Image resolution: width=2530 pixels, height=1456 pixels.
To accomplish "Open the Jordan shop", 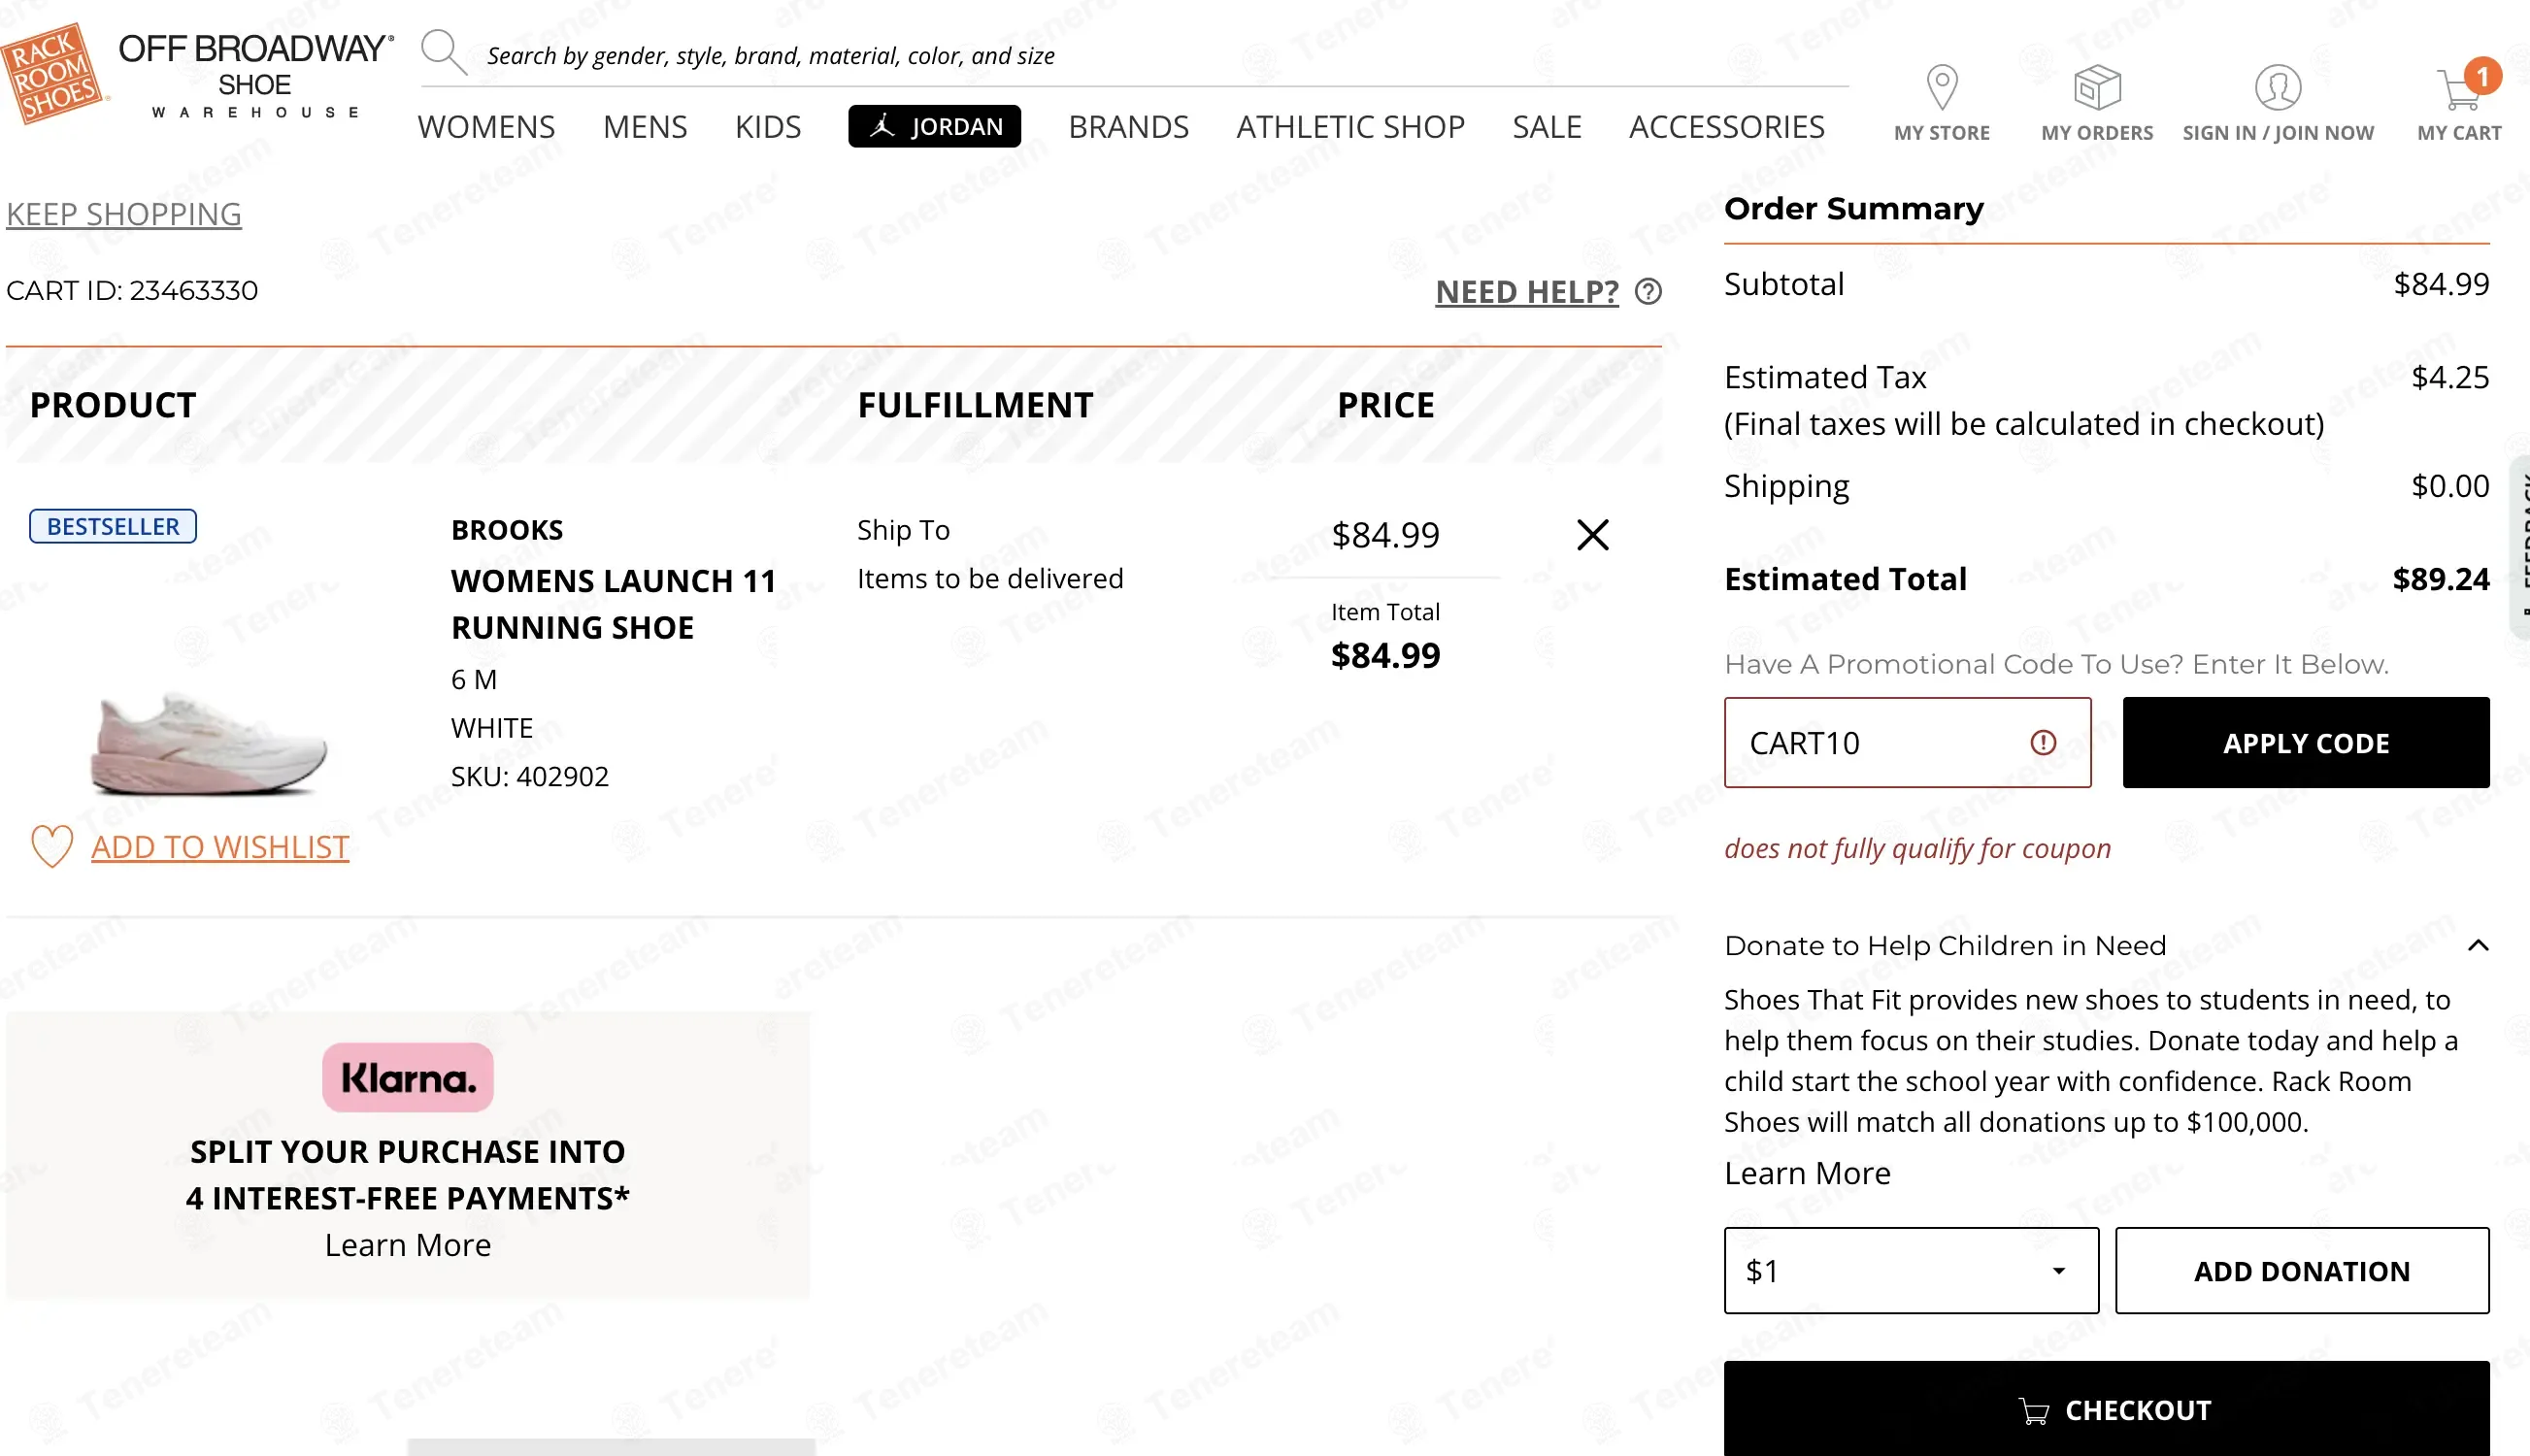I will point(934,126).
